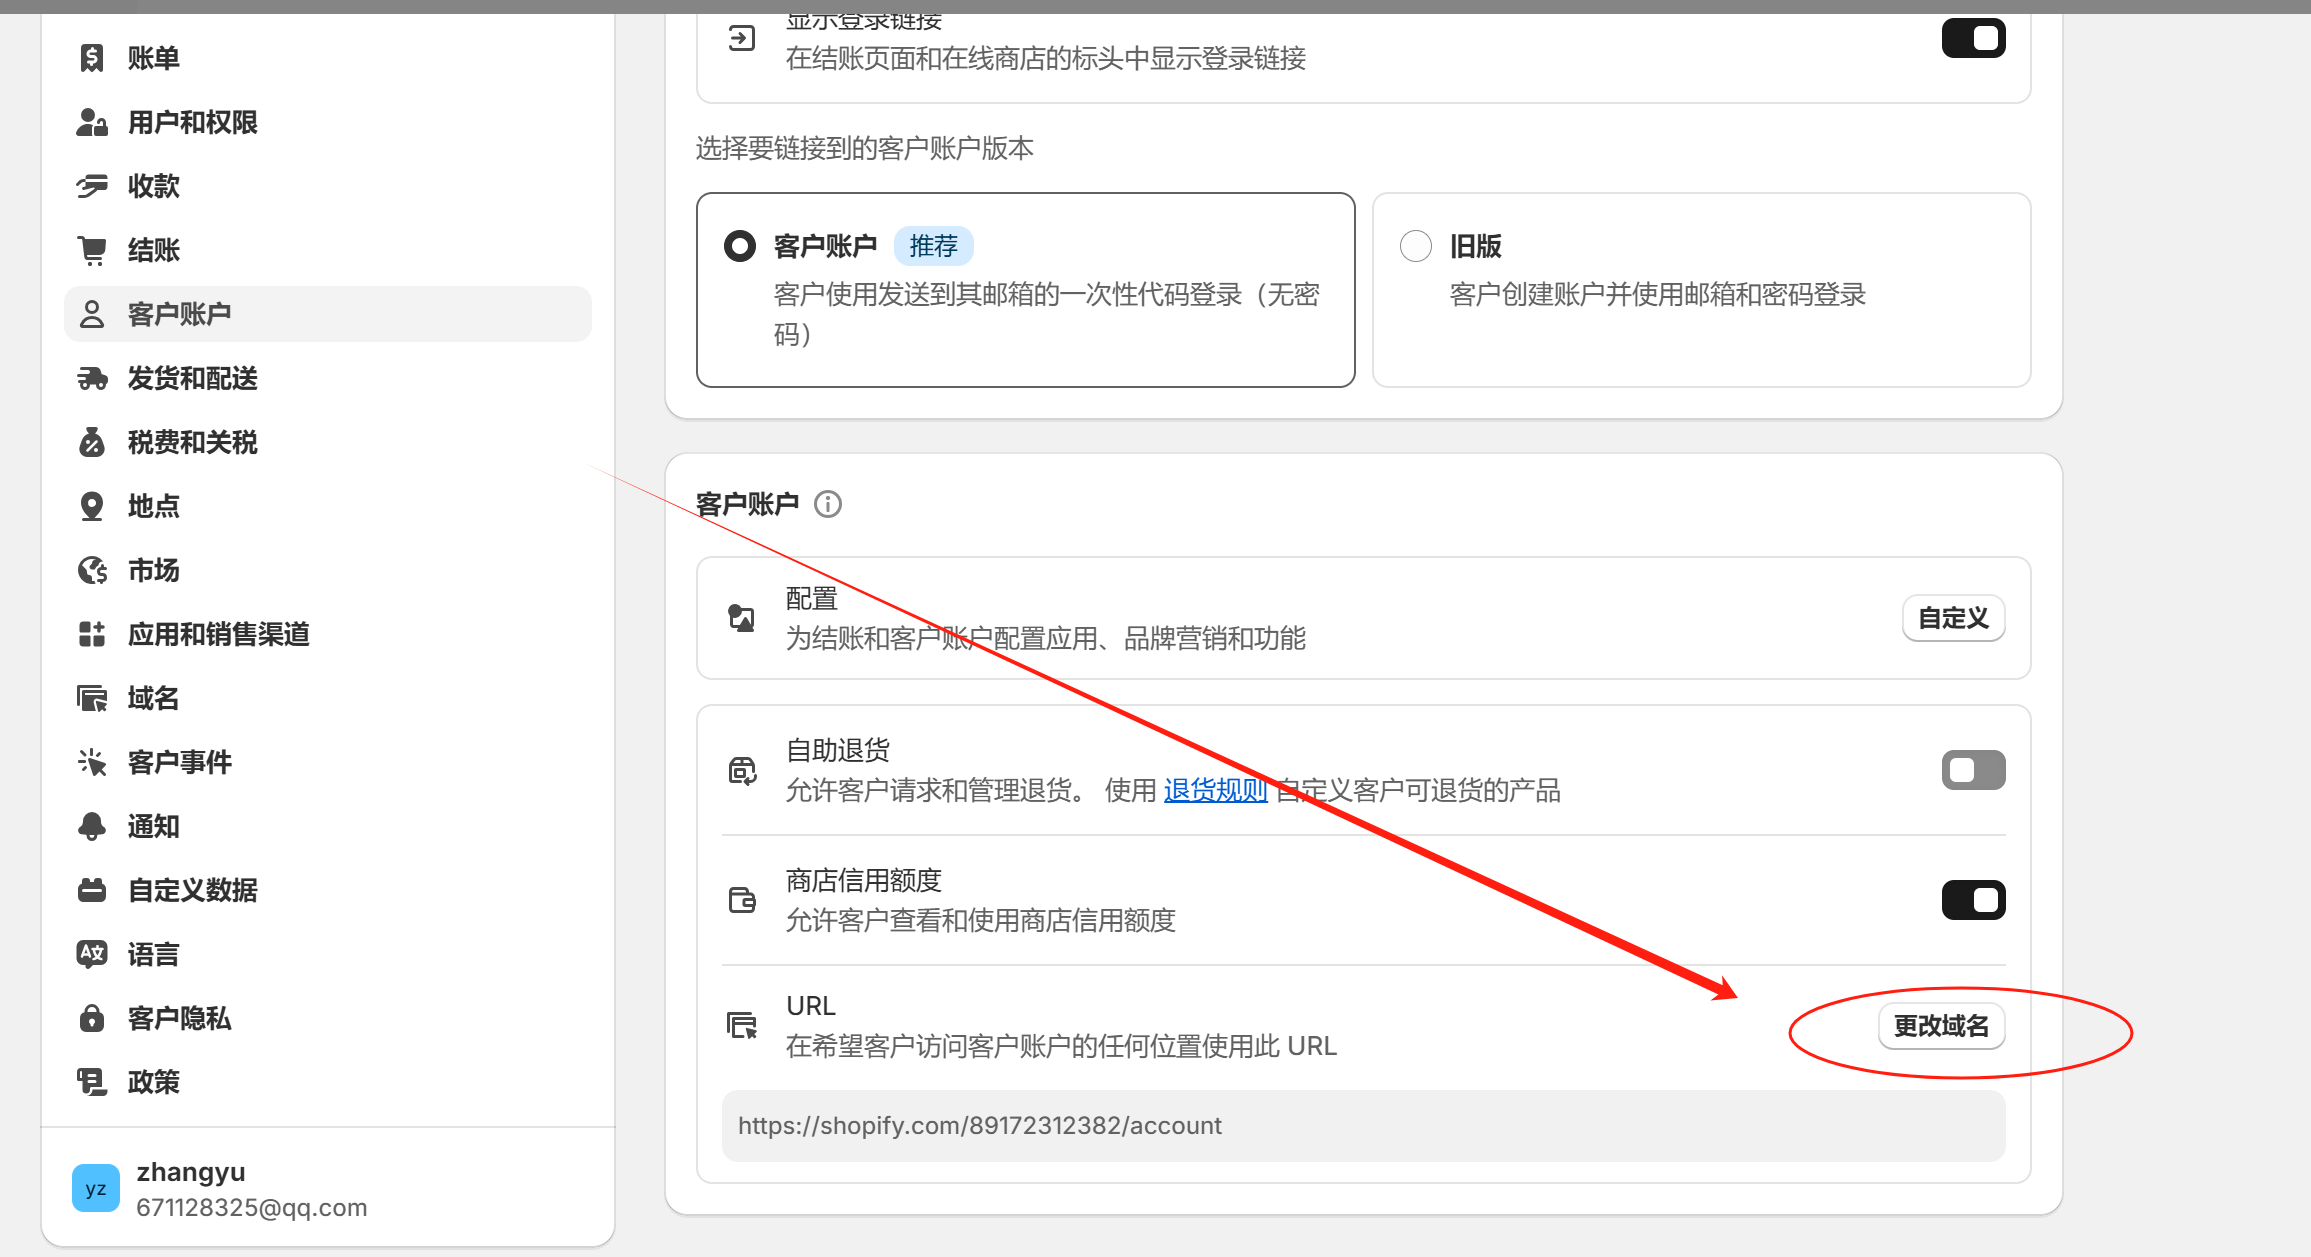This screenshot has width=2311, height=1257.
Task: Click the padlock customer privacy icon
Action: click(92, 1018)
